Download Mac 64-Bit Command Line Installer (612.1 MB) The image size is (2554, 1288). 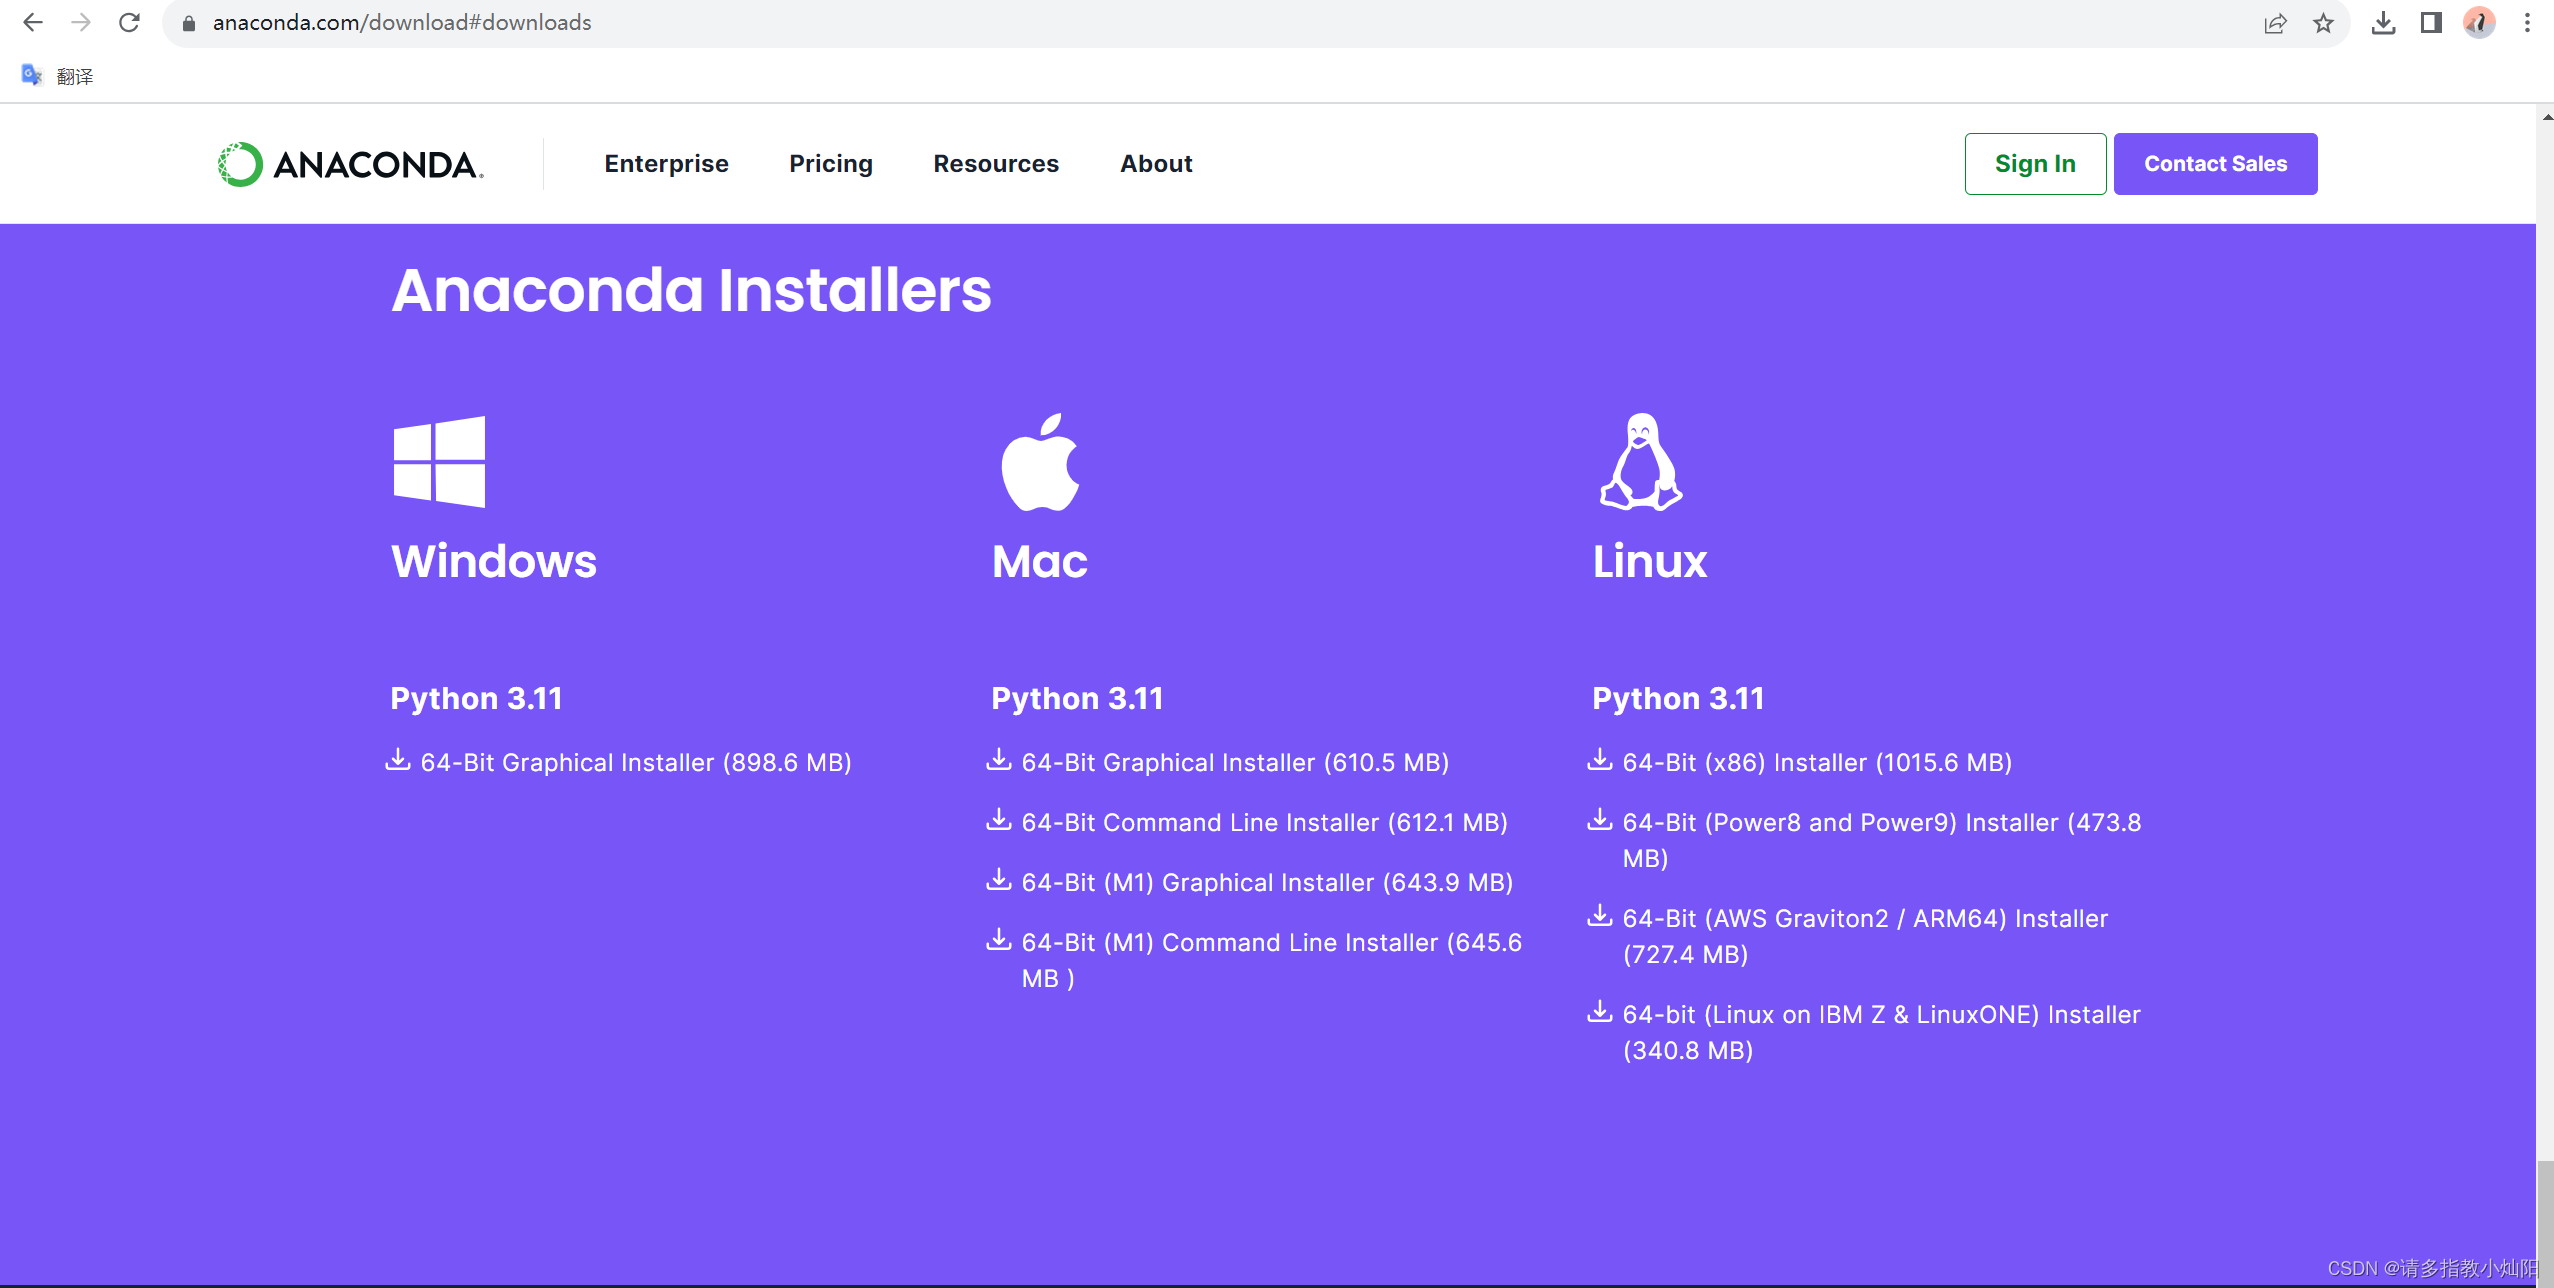point(1264,823)
